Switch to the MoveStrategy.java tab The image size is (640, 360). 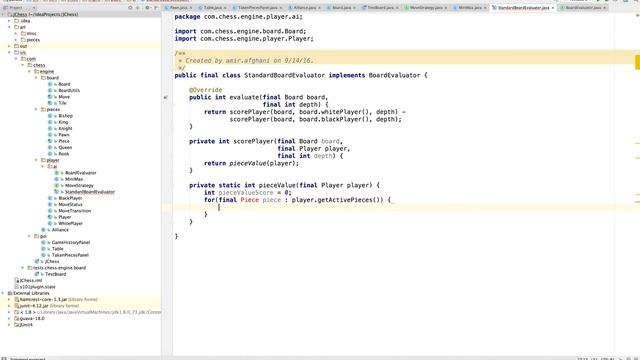click(426, 8)
